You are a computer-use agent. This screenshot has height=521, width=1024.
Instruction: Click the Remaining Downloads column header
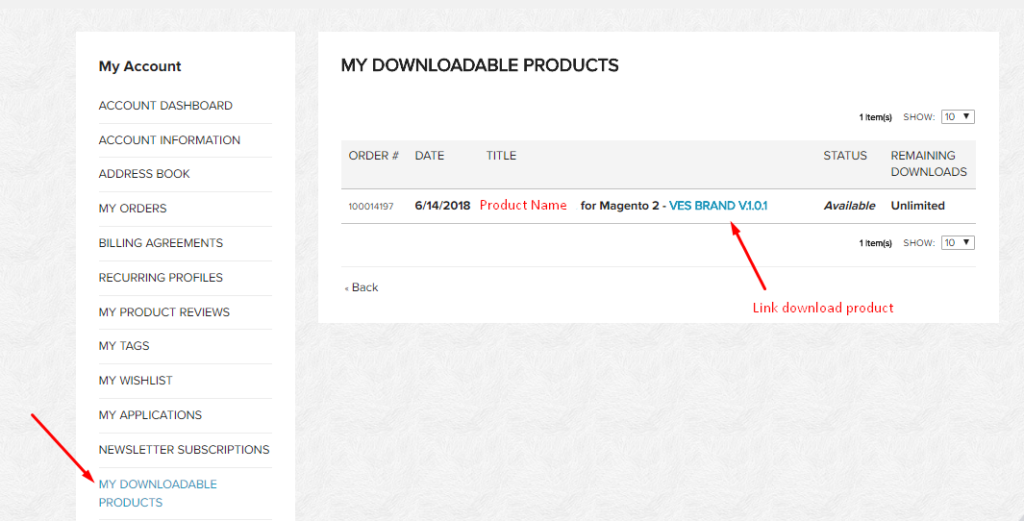(928, 164)
